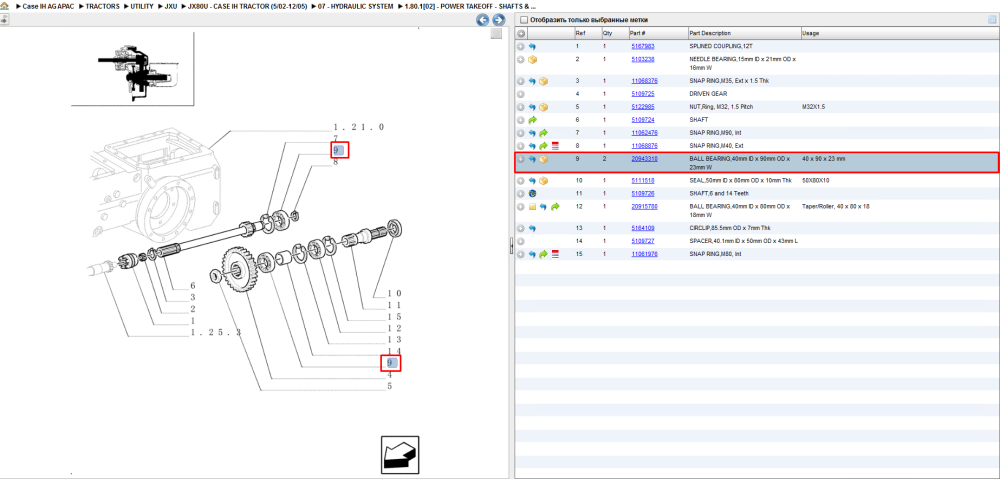This screenshot has height=479, width=1000.
Task: Click globe icon for SHAFT,6 and 14 Teeth
Action: click(533, 193)
